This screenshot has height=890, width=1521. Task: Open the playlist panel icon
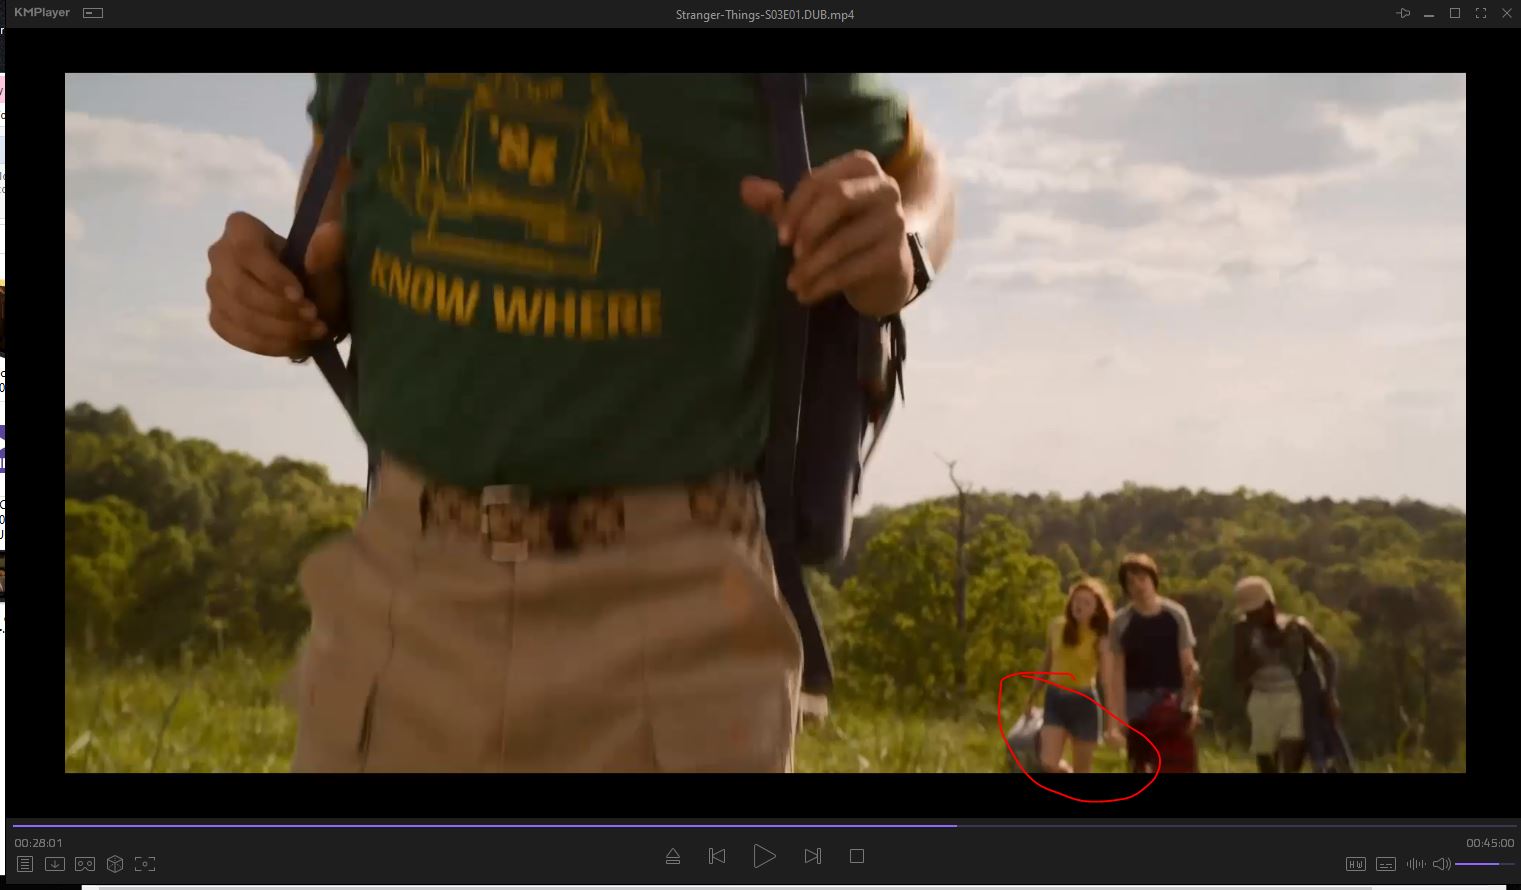(x=25, y=864)
